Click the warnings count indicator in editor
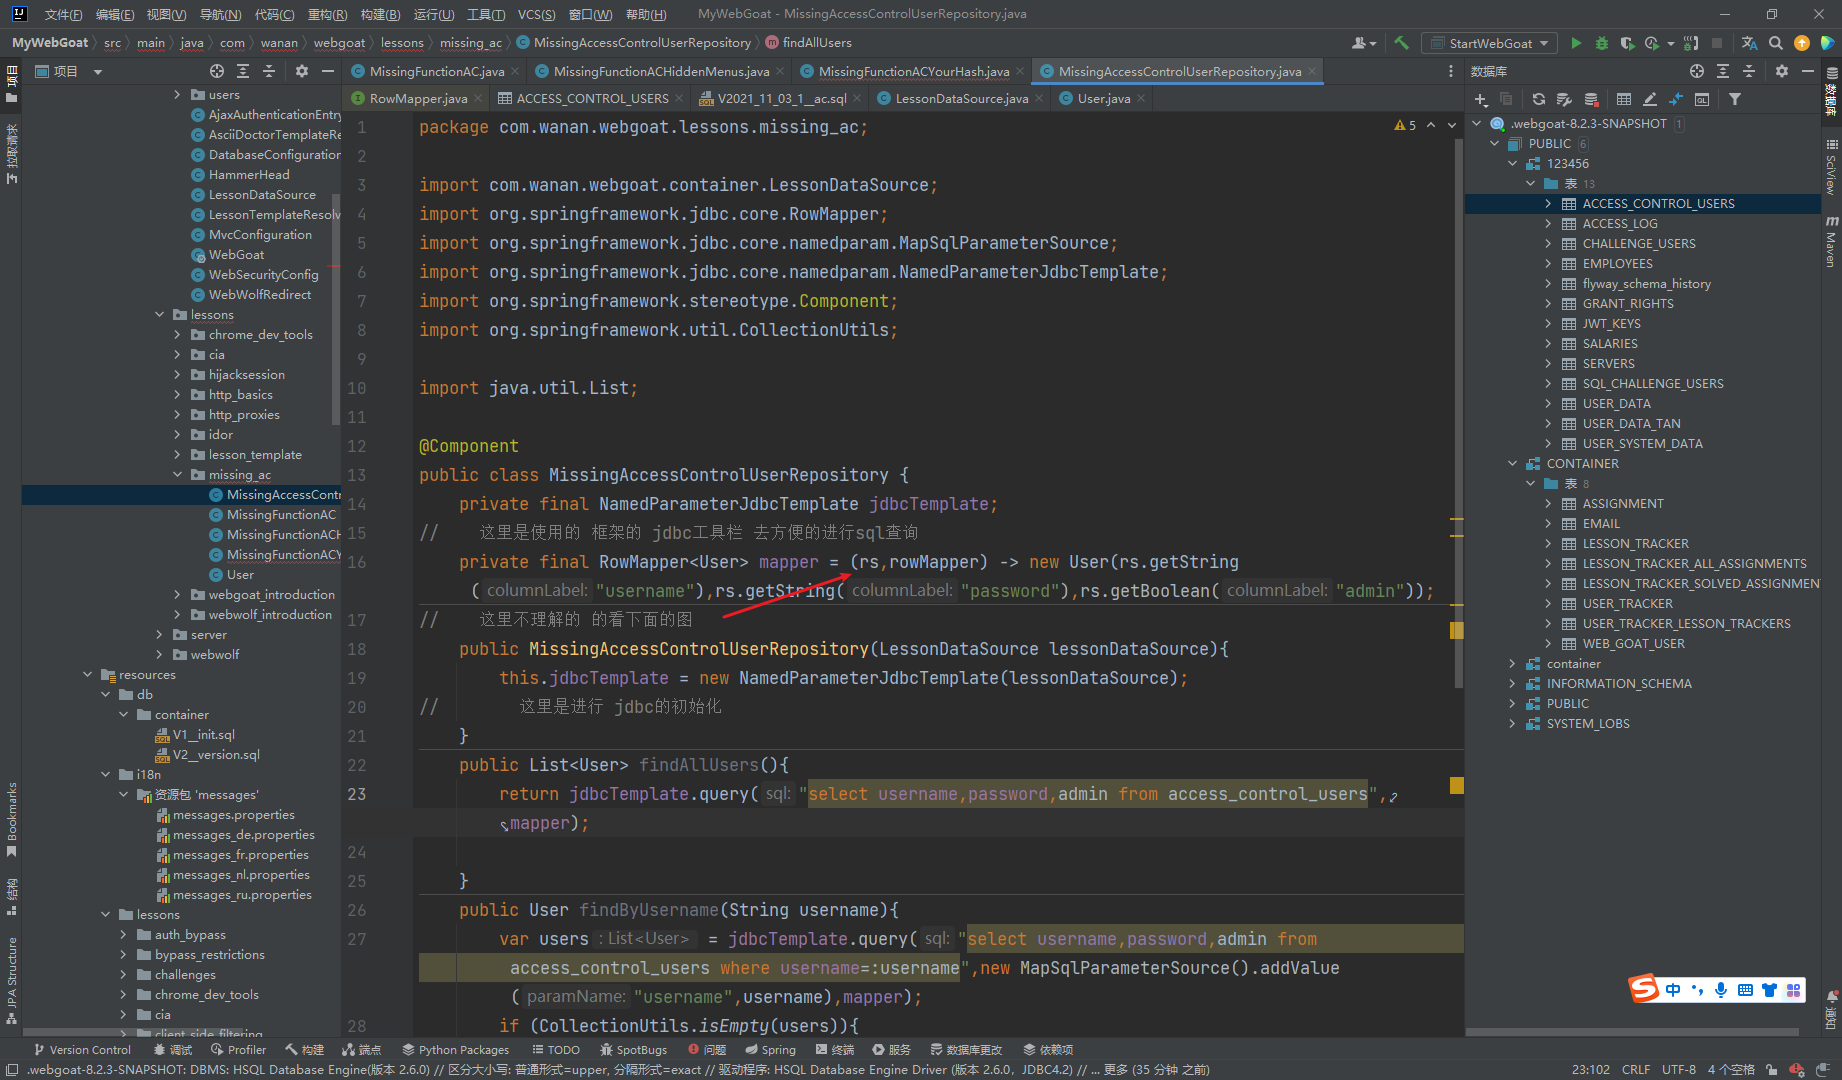This screenshot has width=1842, height=1080. pyautogui.click(x=1405, y=126)
